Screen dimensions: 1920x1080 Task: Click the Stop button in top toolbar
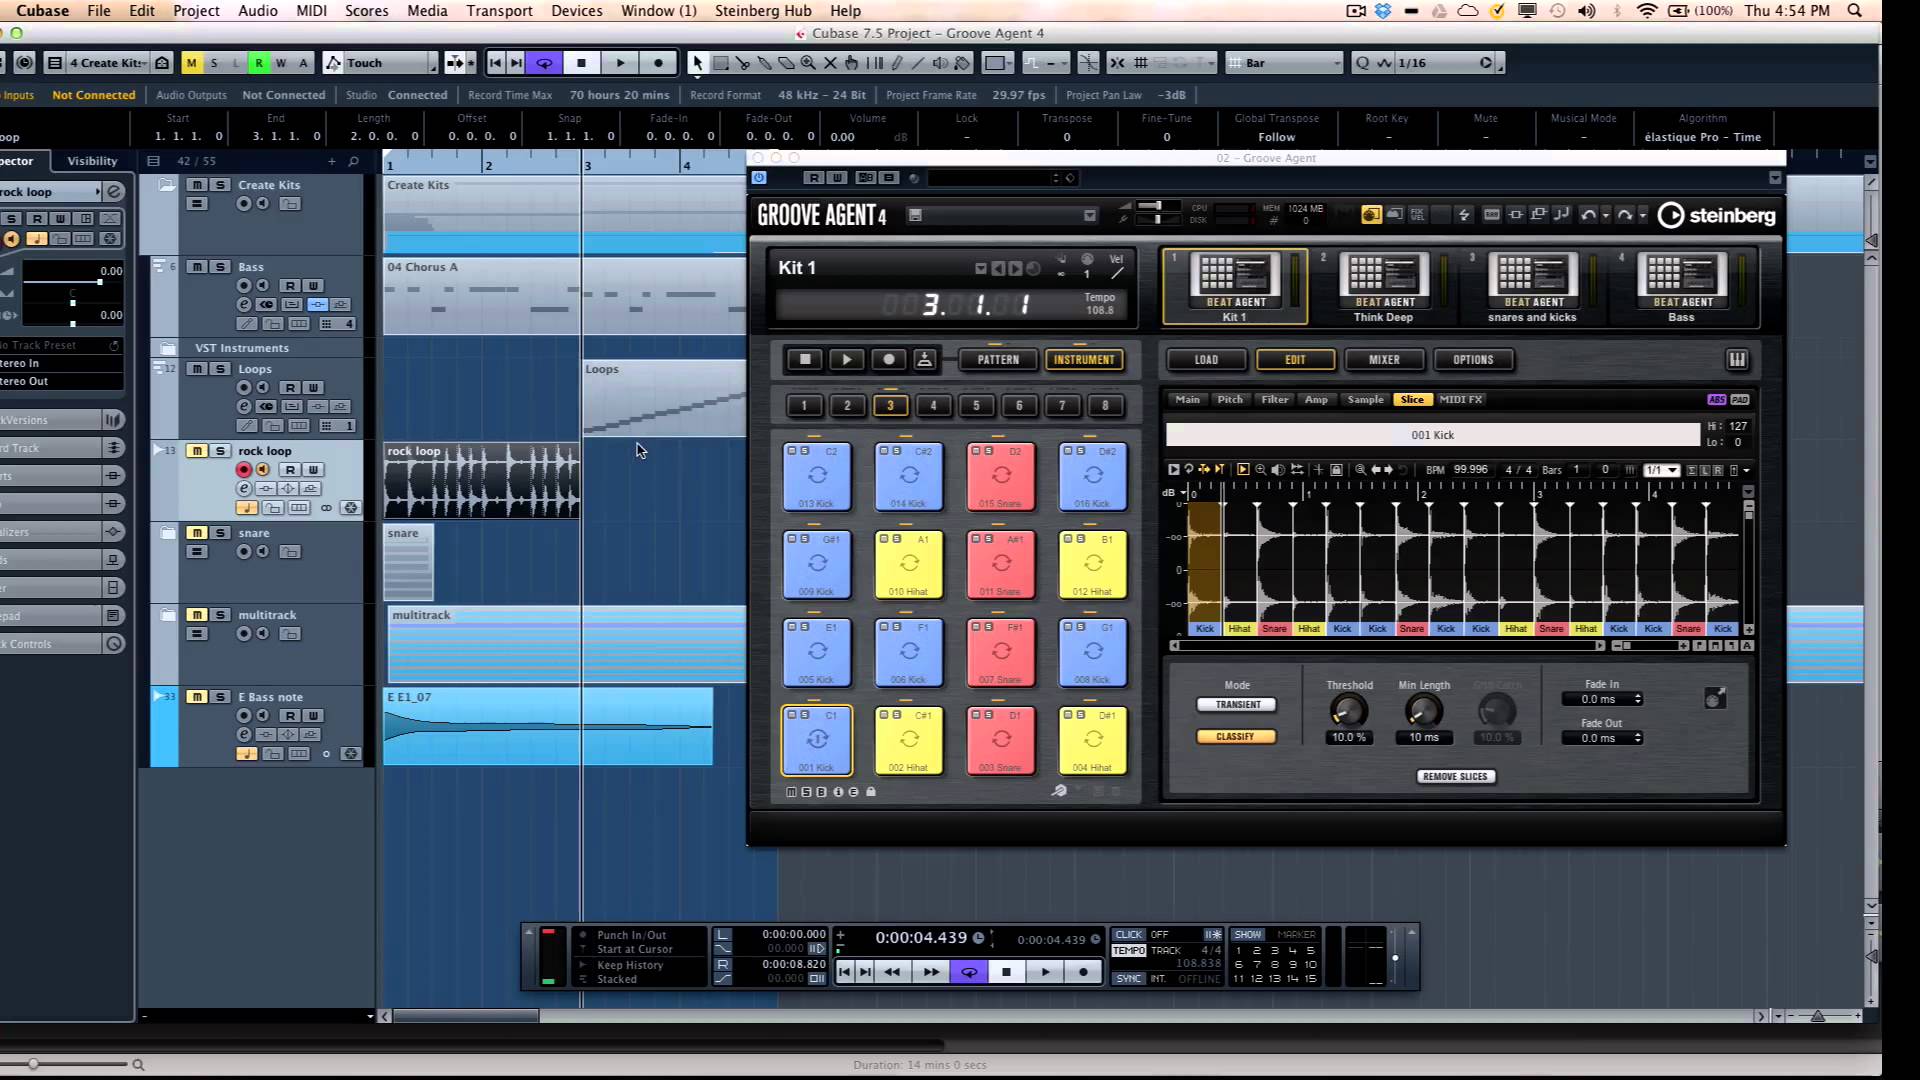[x=581, y=63]
